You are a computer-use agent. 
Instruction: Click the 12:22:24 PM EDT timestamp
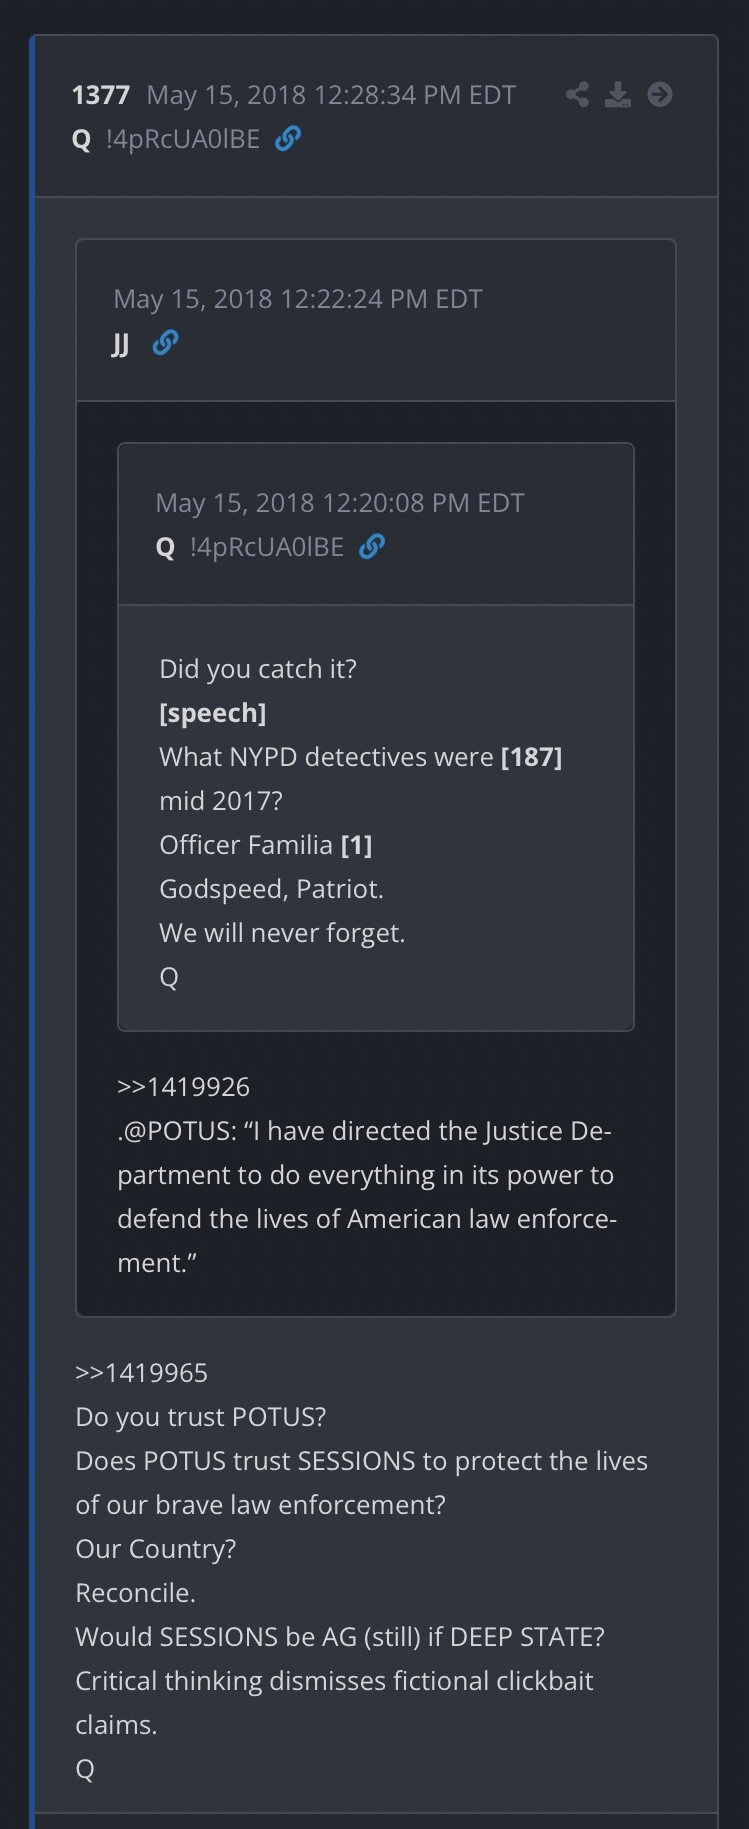coord(298,299)
